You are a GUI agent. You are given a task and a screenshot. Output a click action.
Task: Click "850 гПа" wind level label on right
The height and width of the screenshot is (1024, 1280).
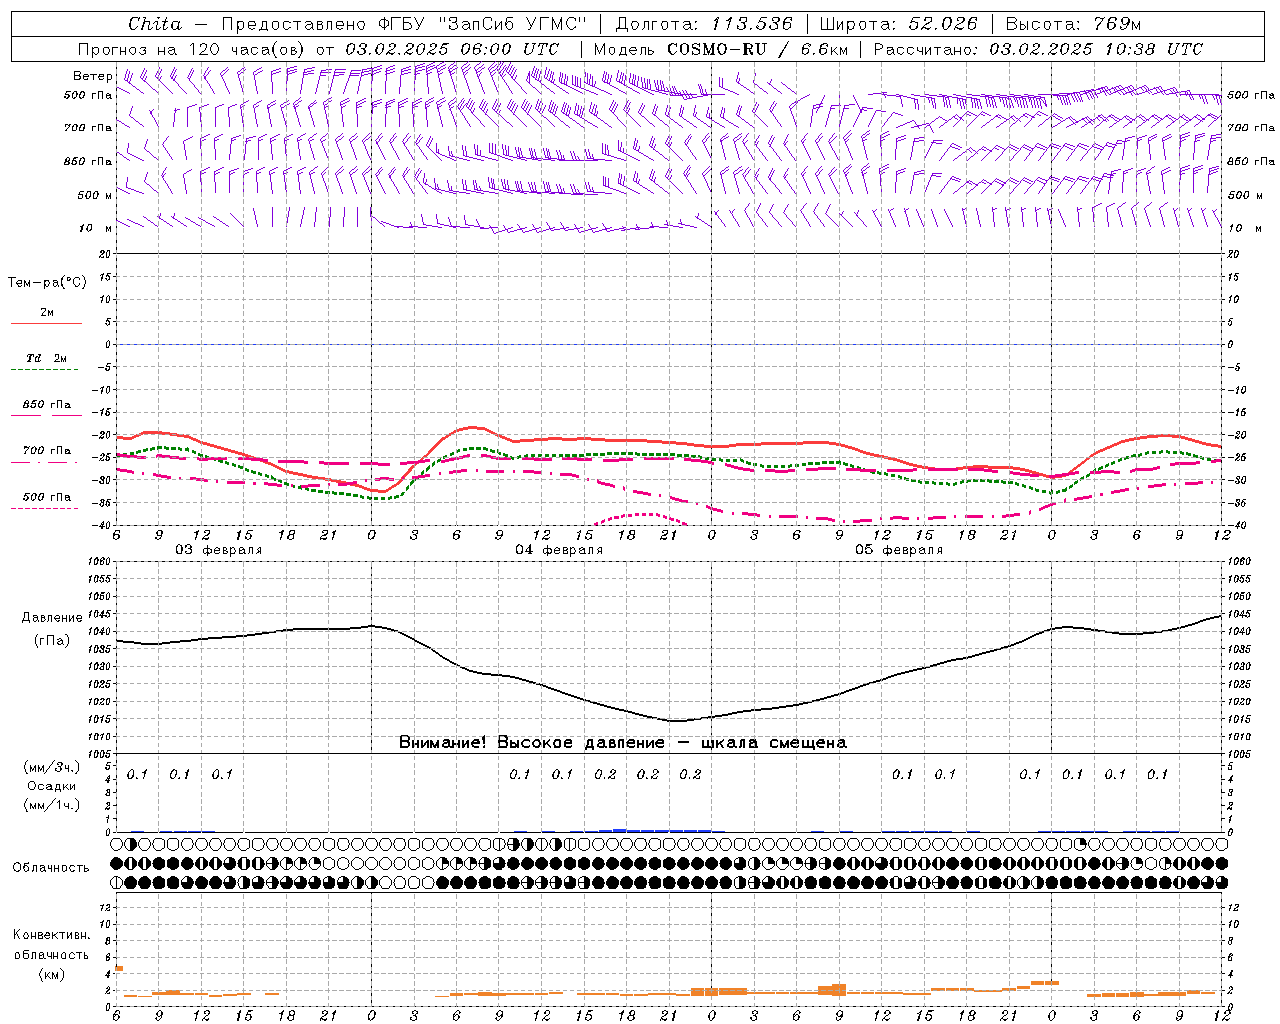pyautogui.click(x=1251, y=161)
